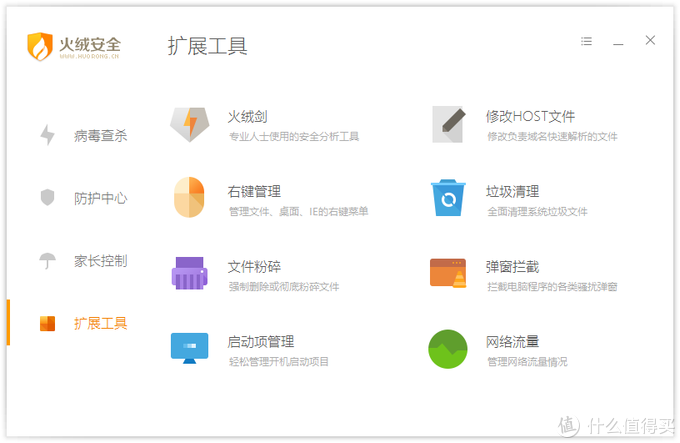Open the 文件粉碎 shredder icon
Screen dimensions: 680x443
tap(190, 273)
